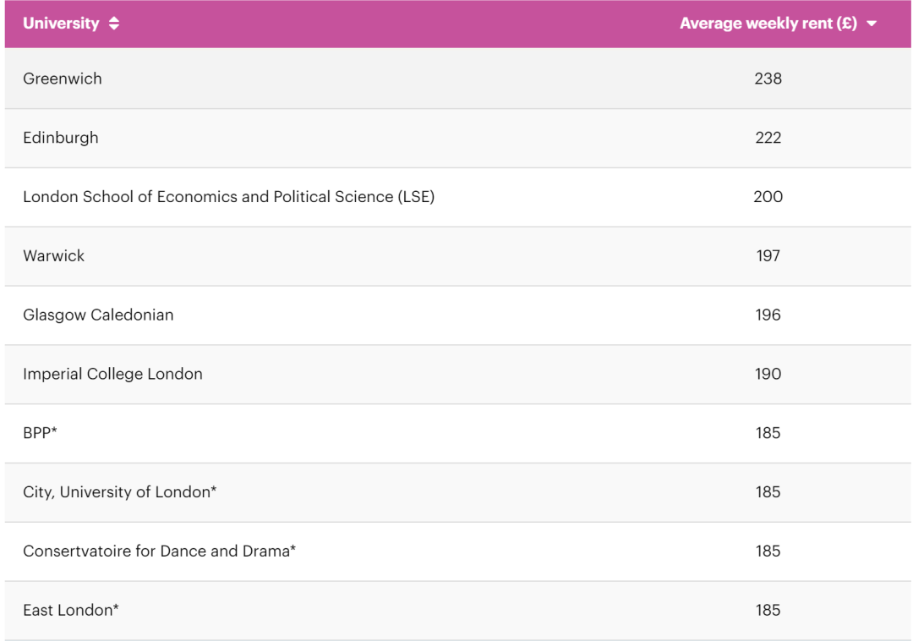Click the 222 rent value for Edinburgh
The height and width of the screenshot is (641, 917).
click(768, 138)
